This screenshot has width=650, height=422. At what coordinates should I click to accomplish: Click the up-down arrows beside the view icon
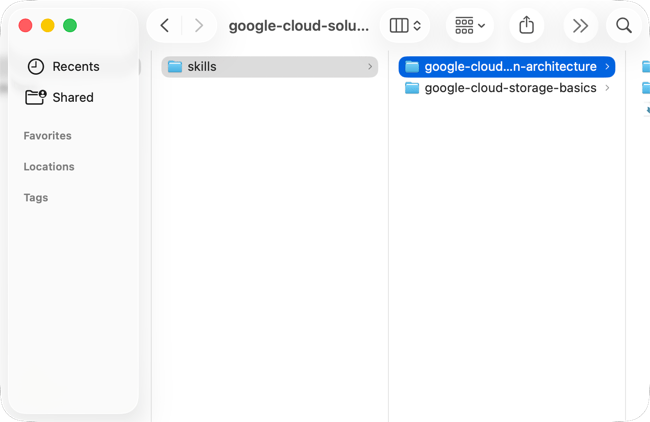pos(417,26)
